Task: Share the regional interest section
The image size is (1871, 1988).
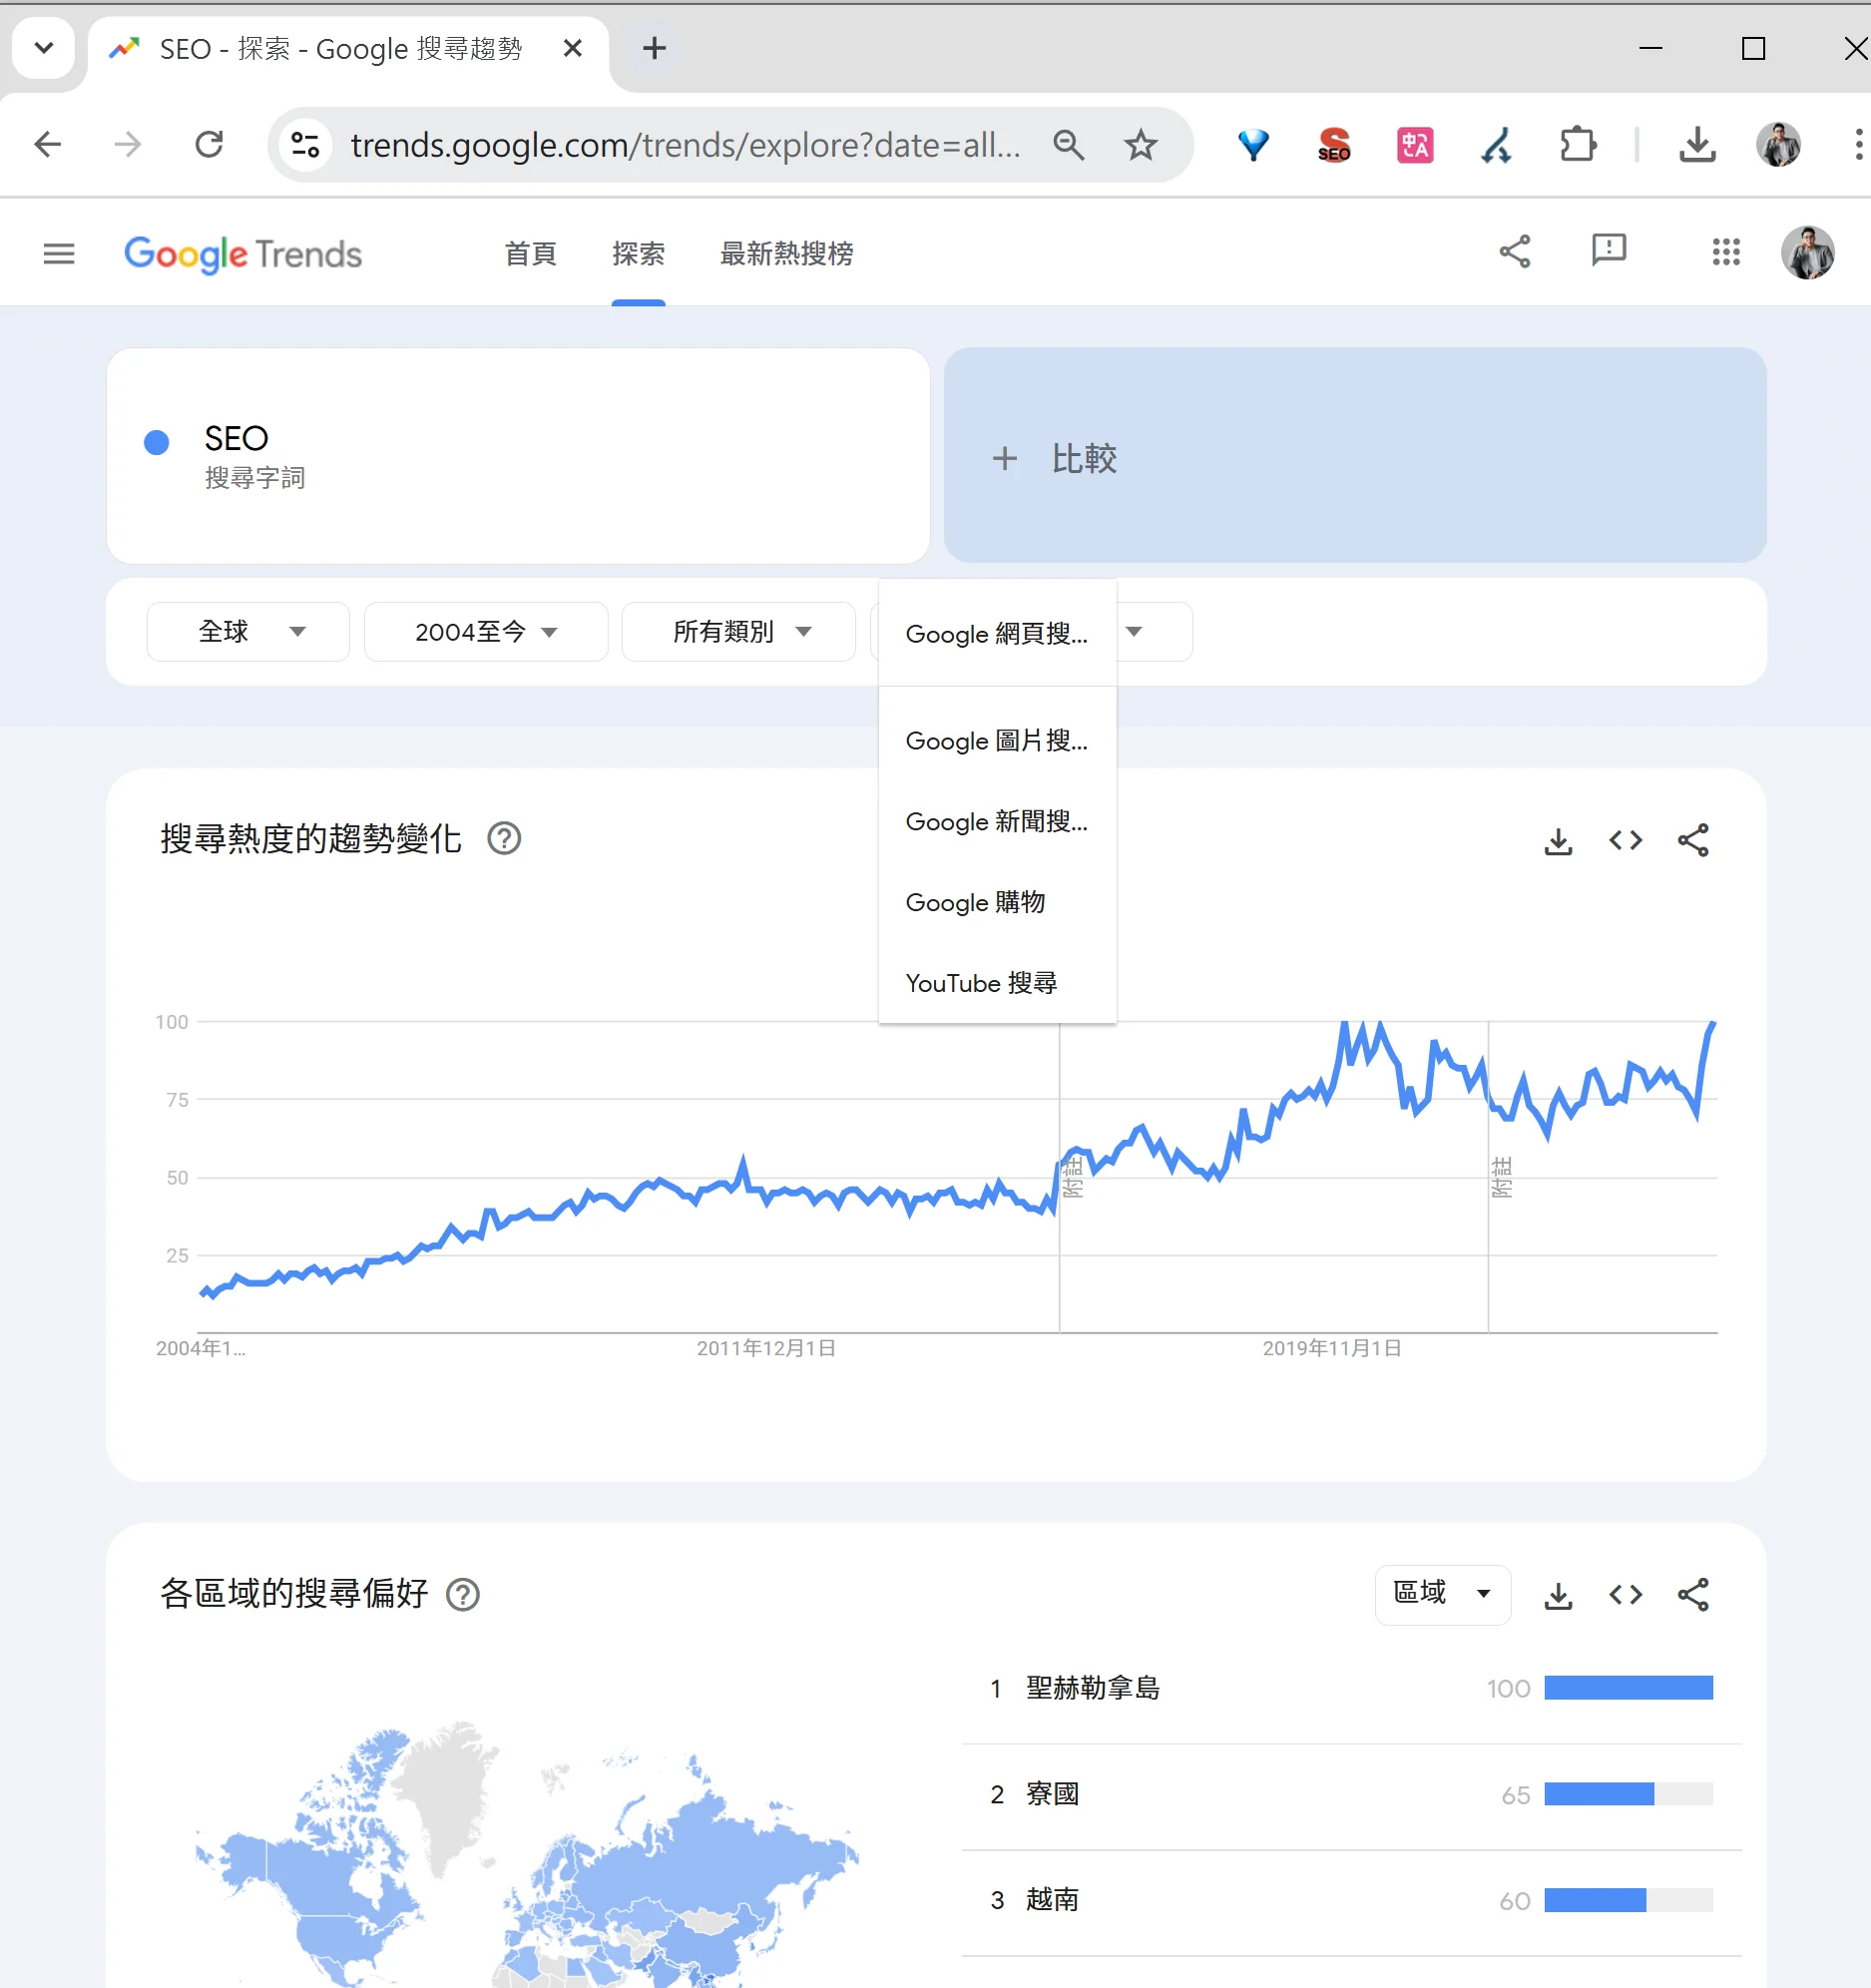Action: pos(1693,1595)
